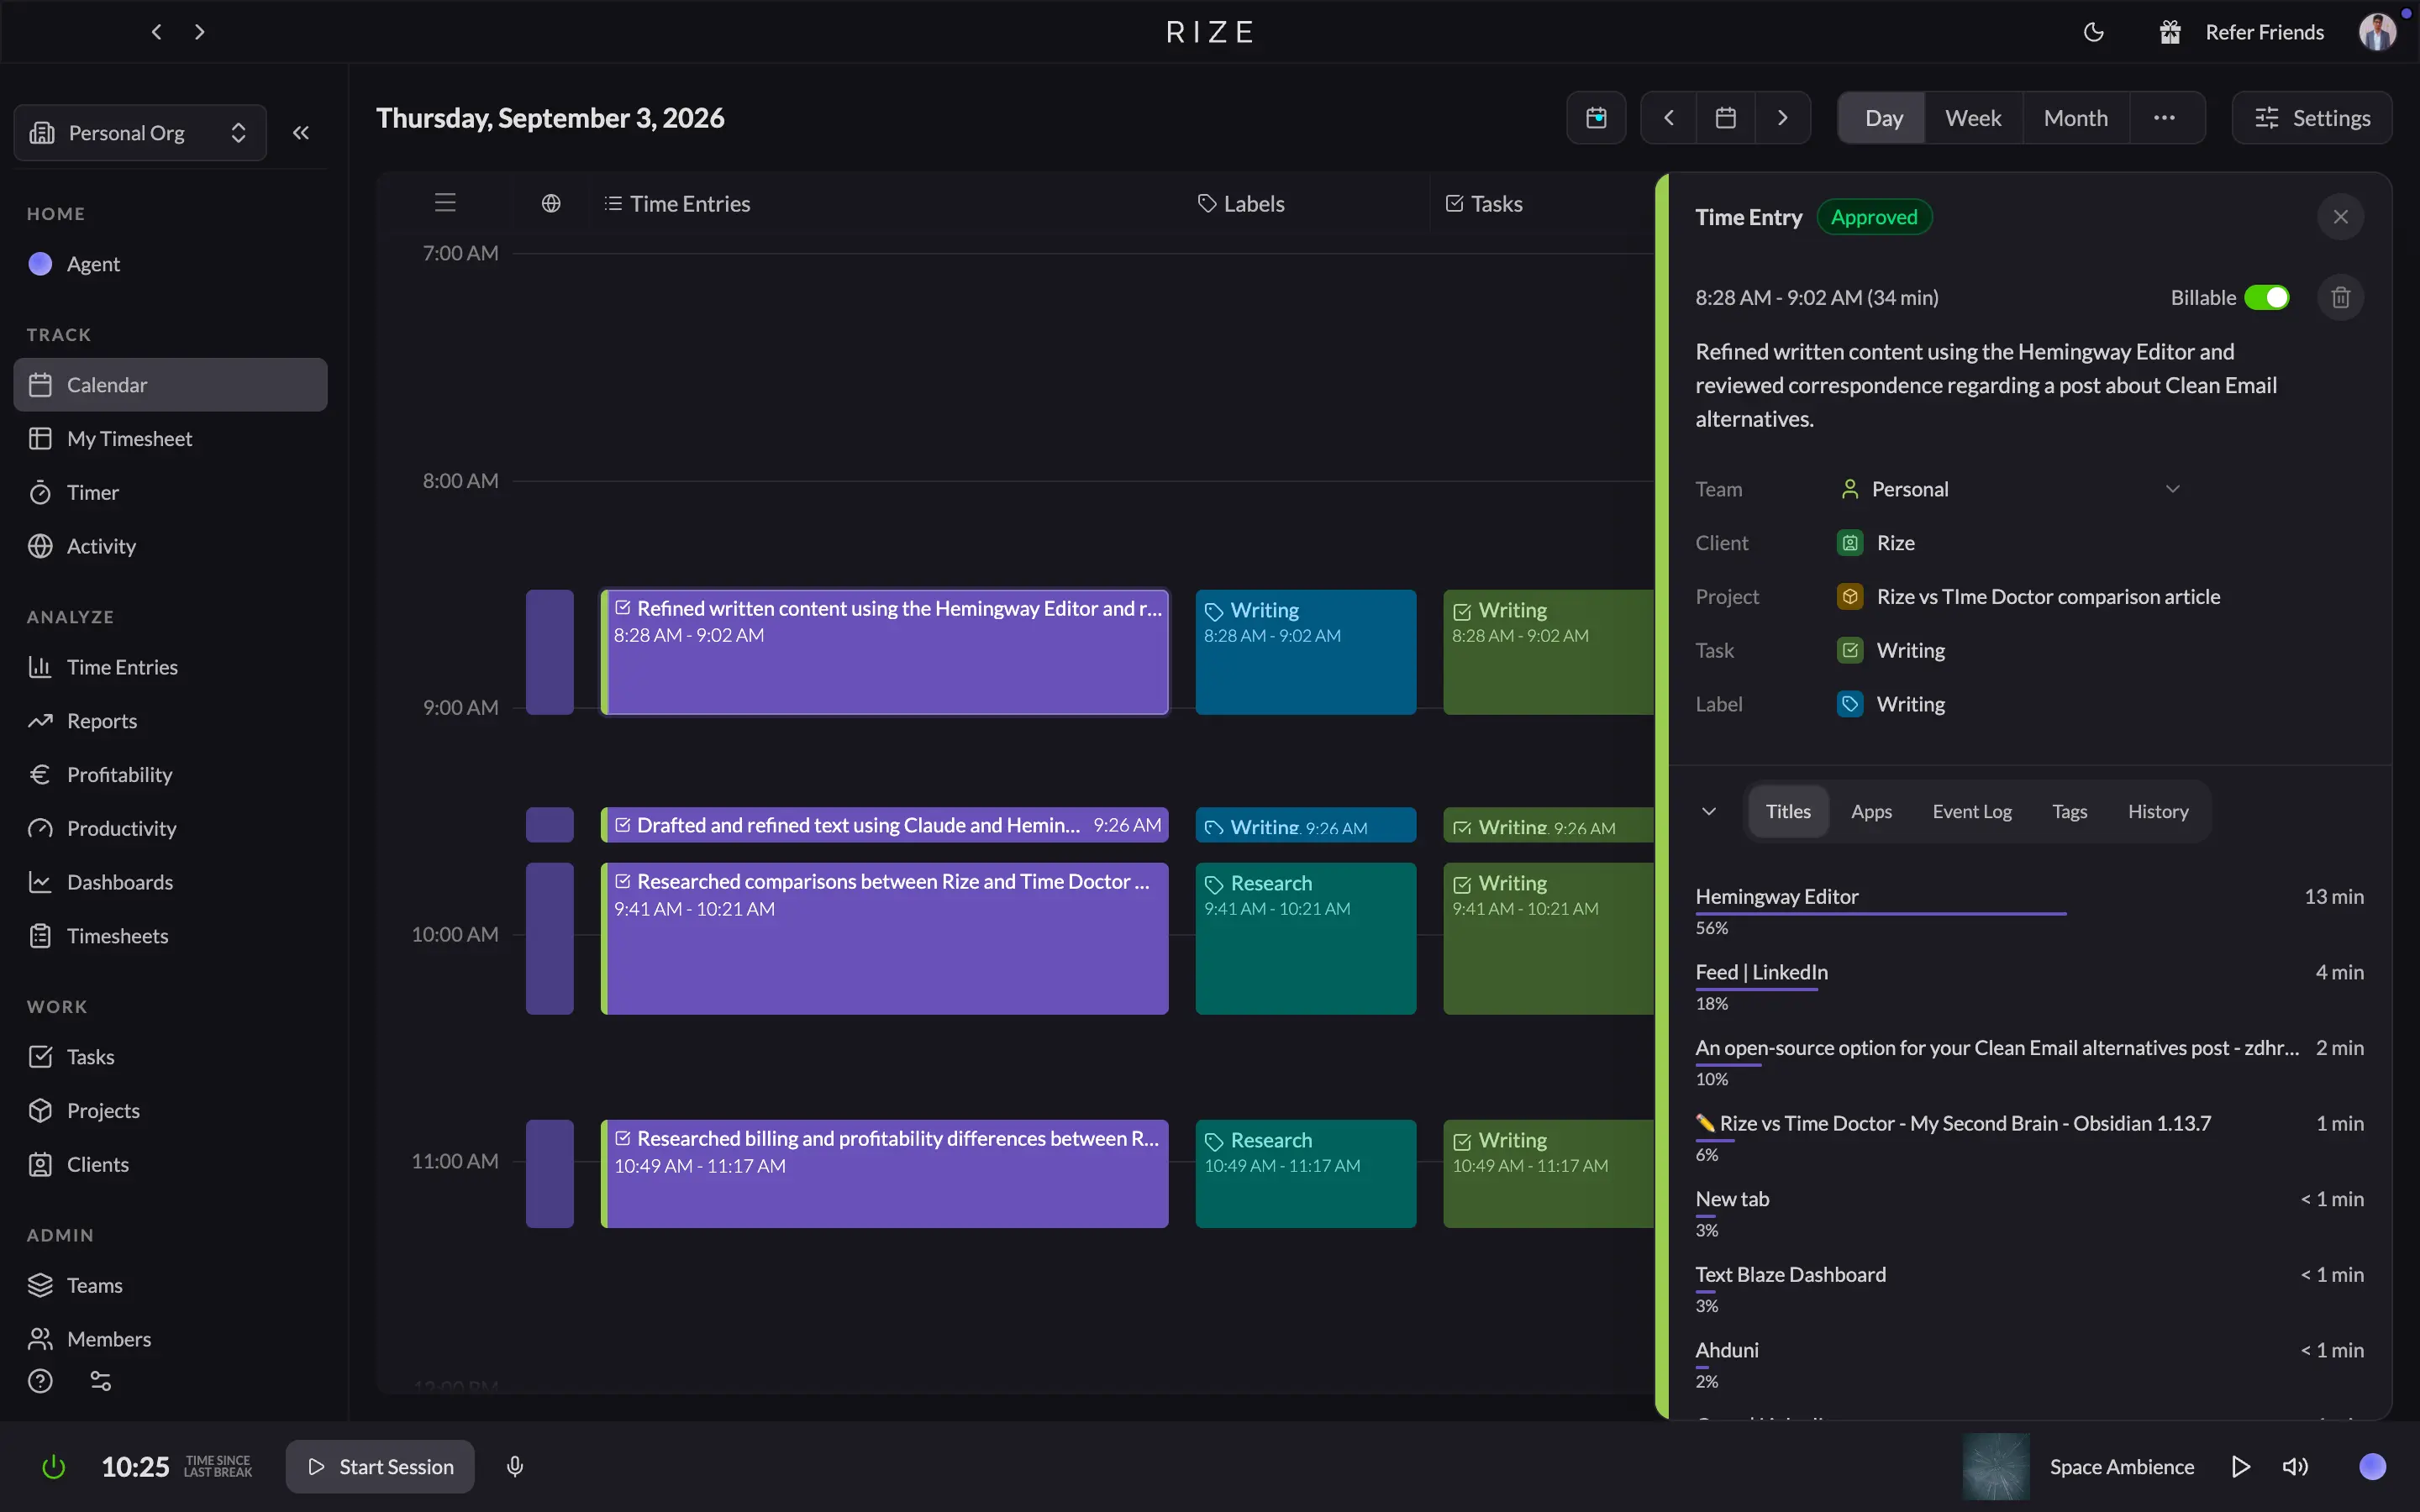
Task: Open the Timesheets page
Action: (170, 936)
